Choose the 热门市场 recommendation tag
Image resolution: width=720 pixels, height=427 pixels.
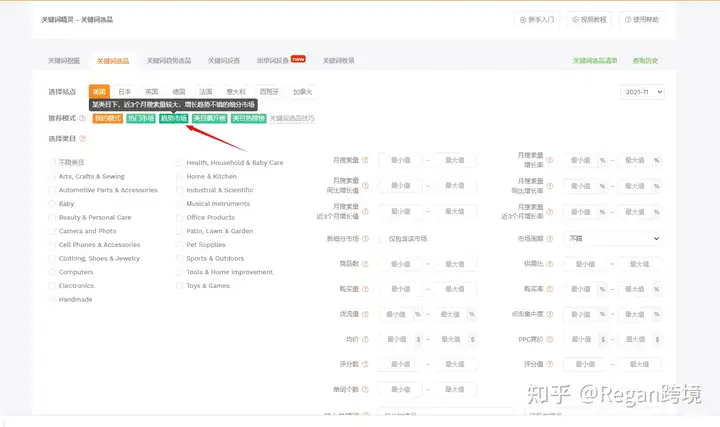(141, 118)
